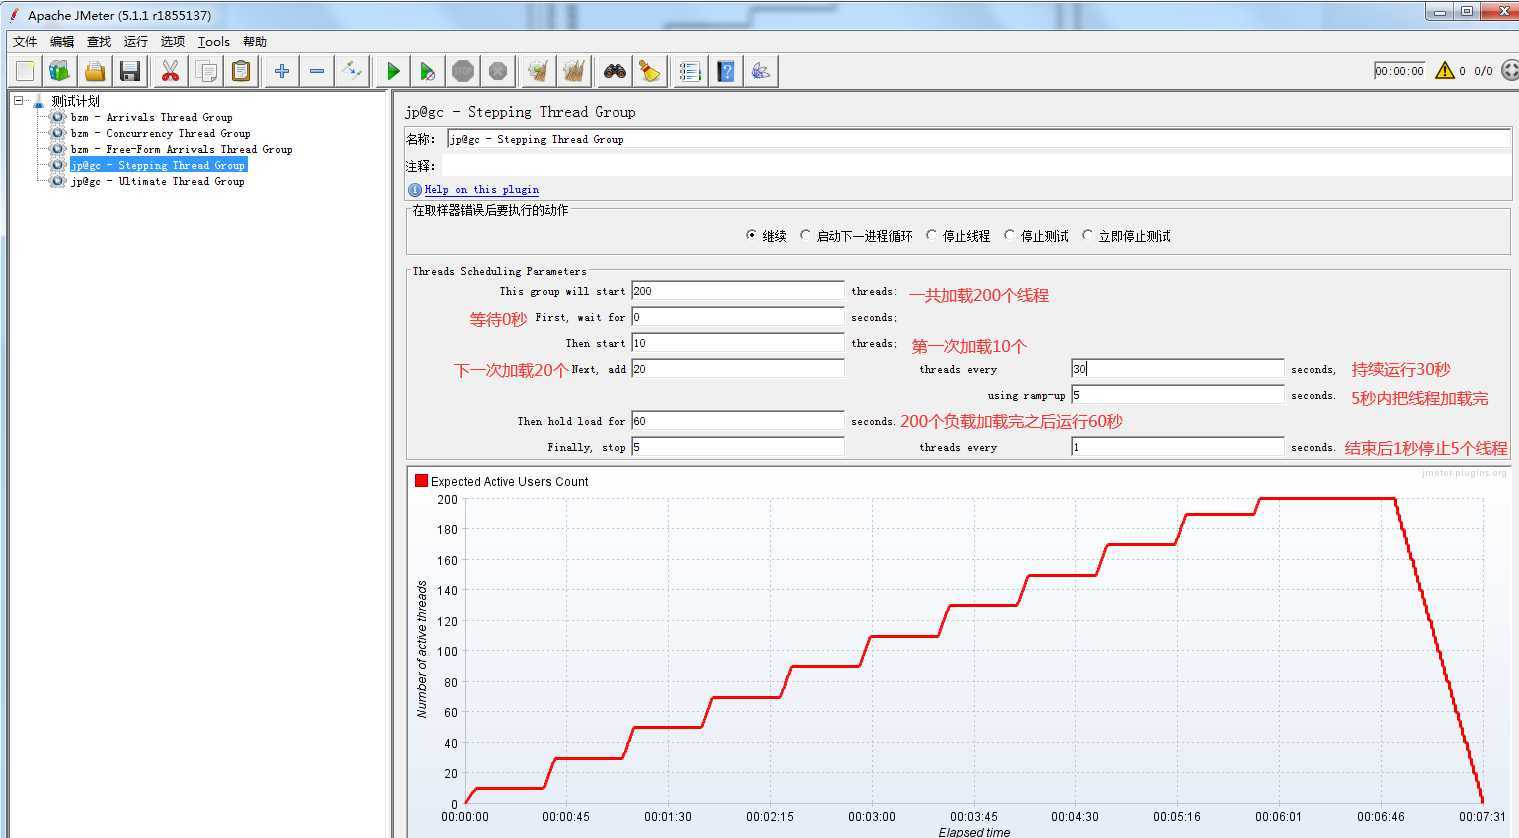Open the 运行 menu

[x=136, y=41]
